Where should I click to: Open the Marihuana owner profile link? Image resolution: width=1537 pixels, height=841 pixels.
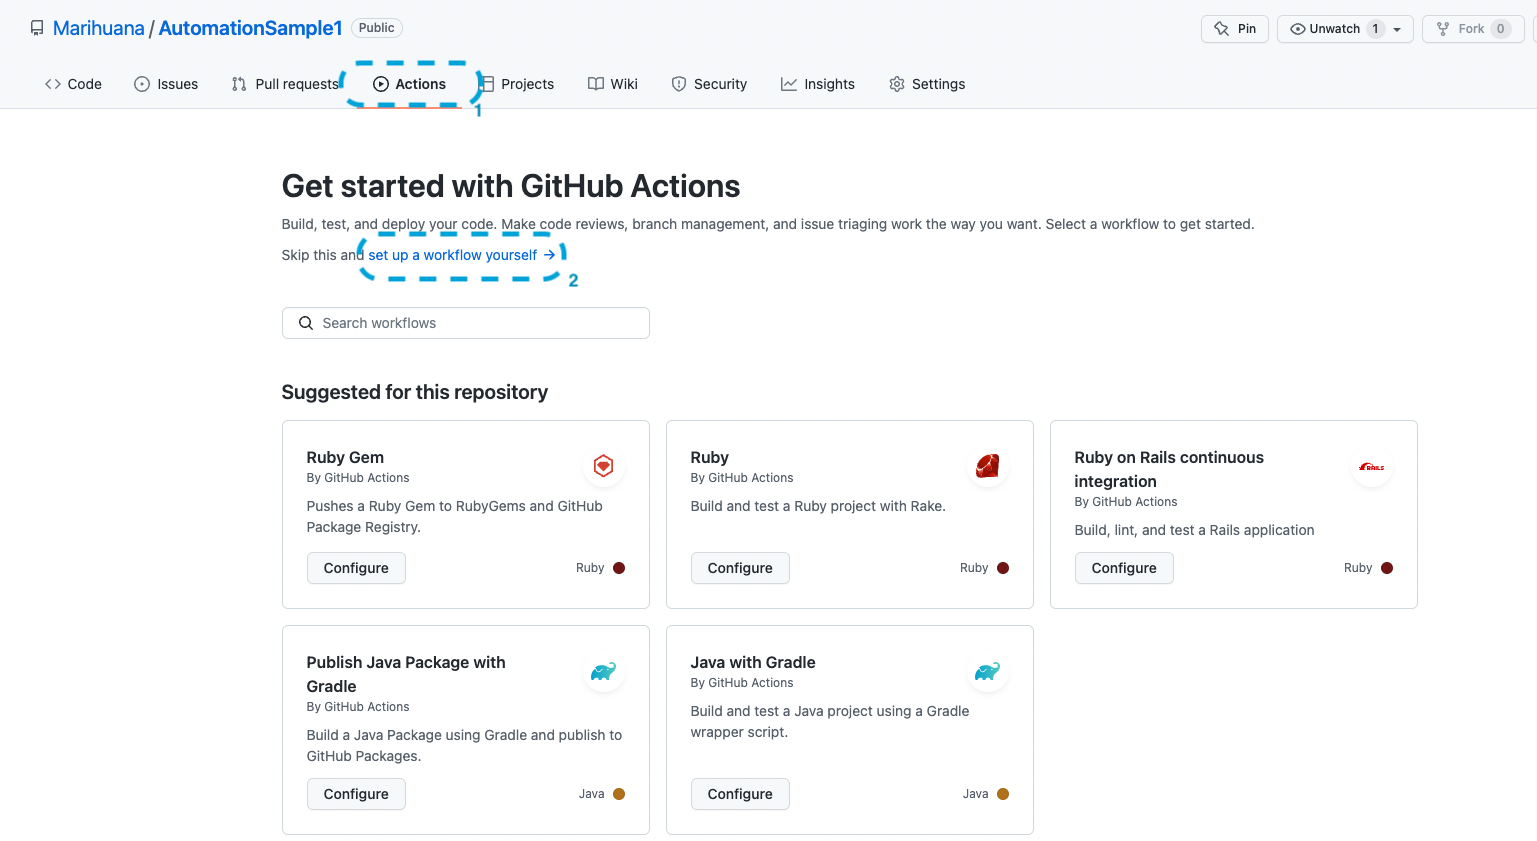tap(99, 28)
